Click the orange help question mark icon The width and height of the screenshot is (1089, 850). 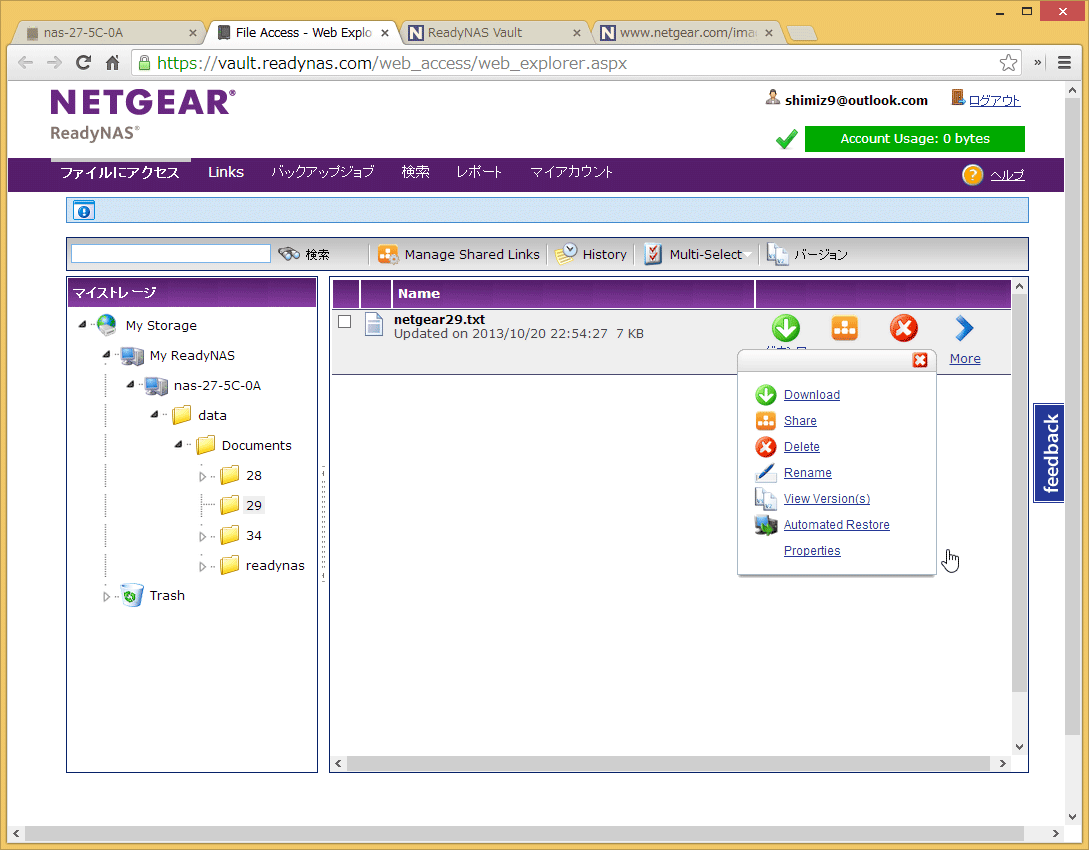coord(972,175)
